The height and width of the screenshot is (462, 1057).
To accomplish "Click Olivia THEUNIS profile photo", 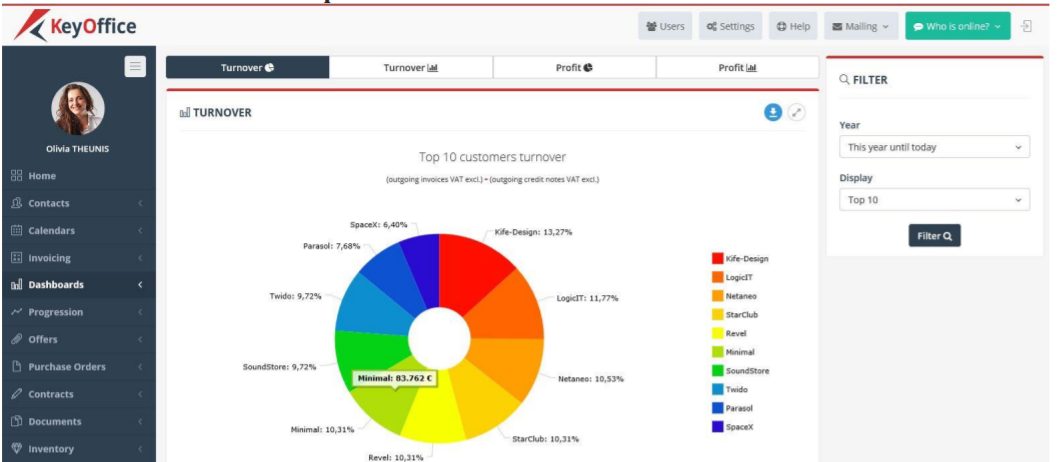I will pyautogui.click(x=78, y=109).
